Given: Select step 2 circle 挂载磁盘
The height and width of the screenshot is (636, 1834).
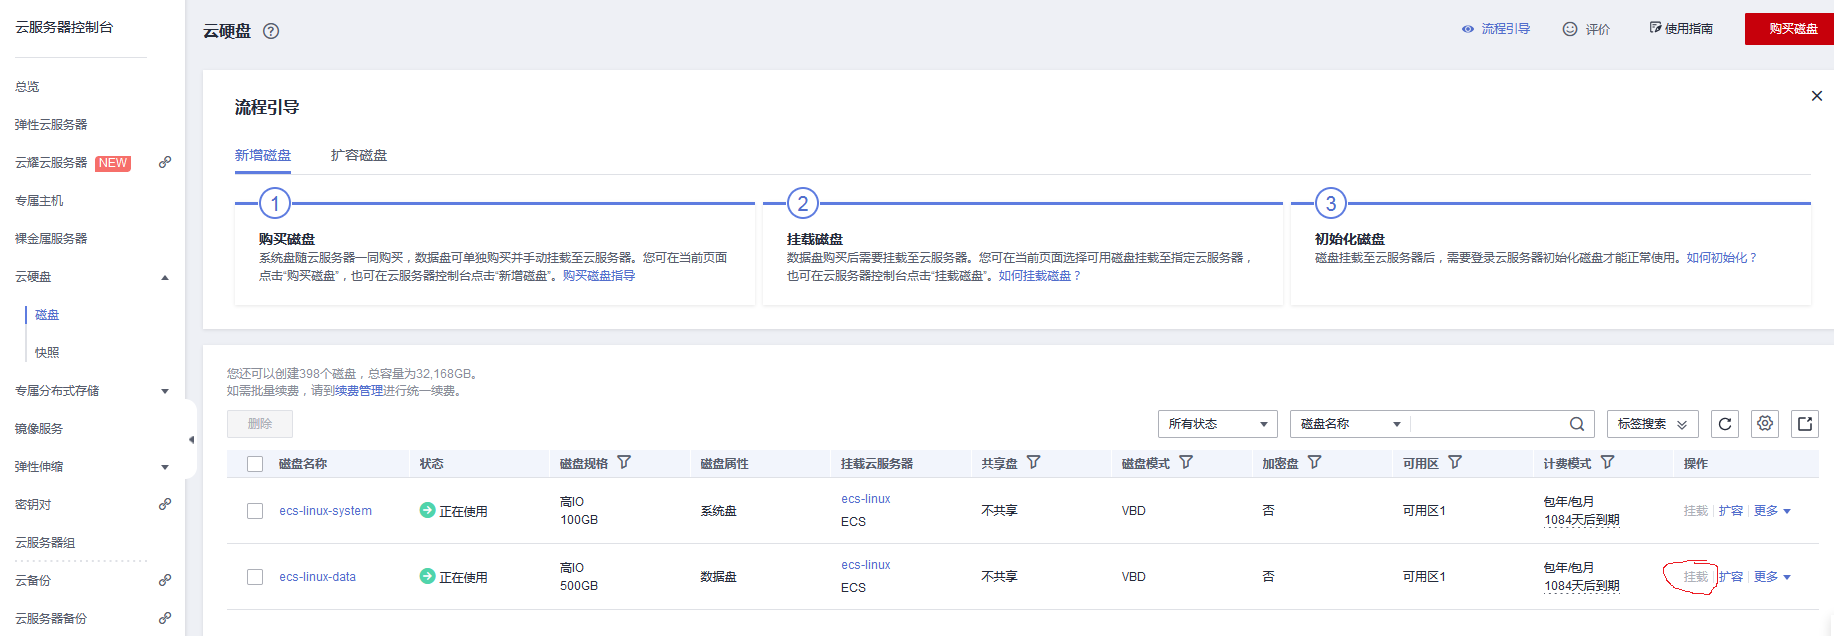Looking at the screenshot, I should [803, 203].
